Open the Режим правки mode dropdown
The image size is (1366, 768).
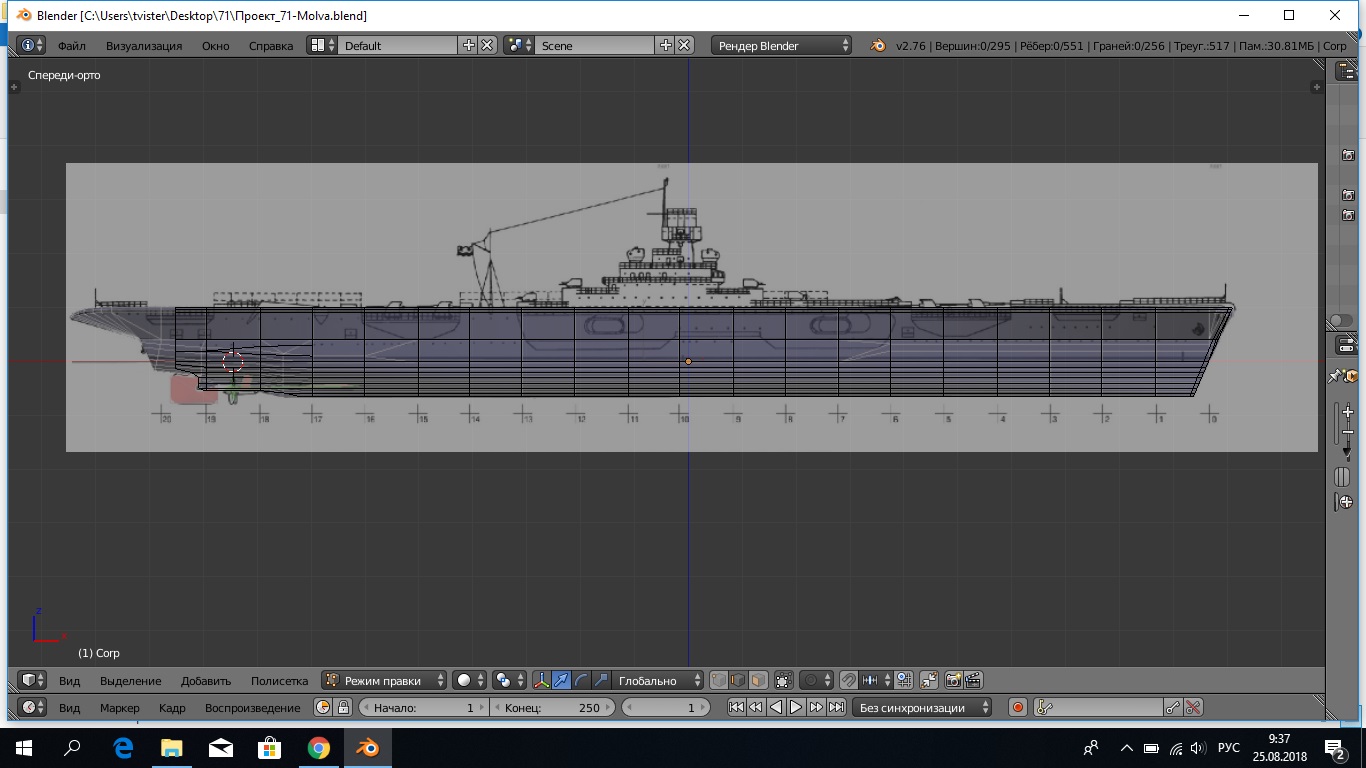[x=385, y=681]
